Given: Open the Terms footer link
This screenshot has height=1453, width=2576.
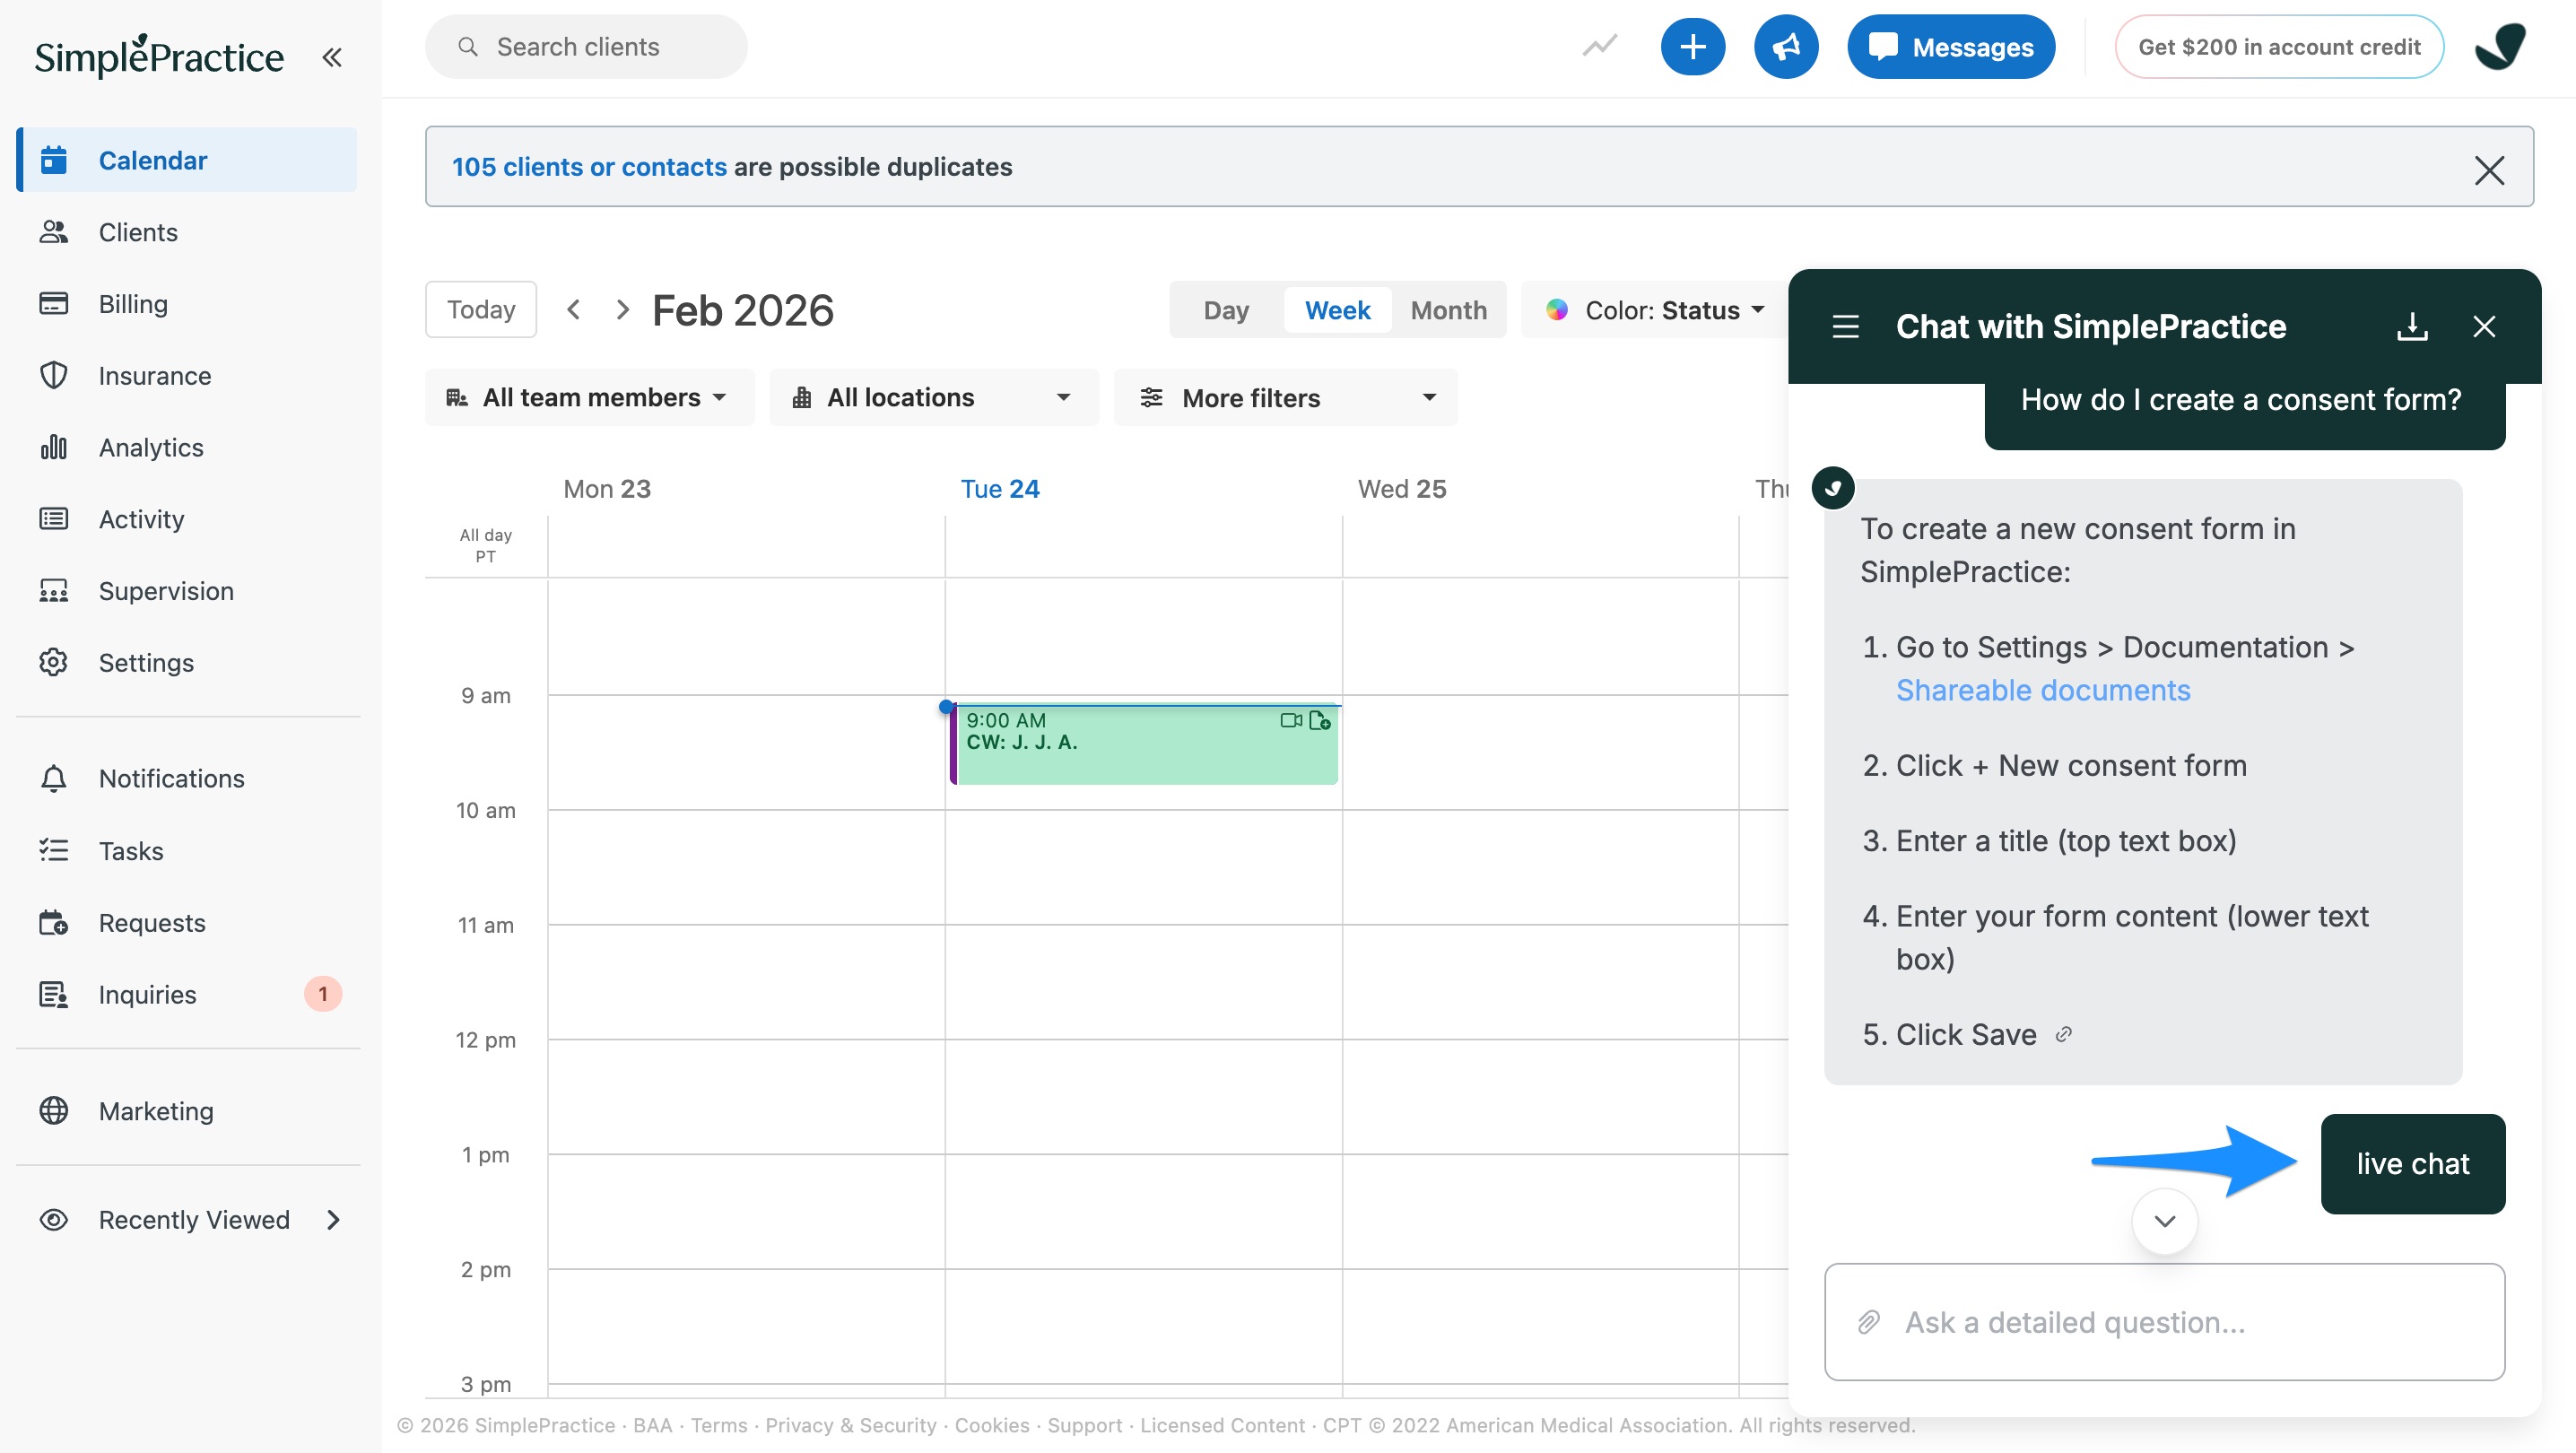Looking at the screenshot, I should [719, 1425].
